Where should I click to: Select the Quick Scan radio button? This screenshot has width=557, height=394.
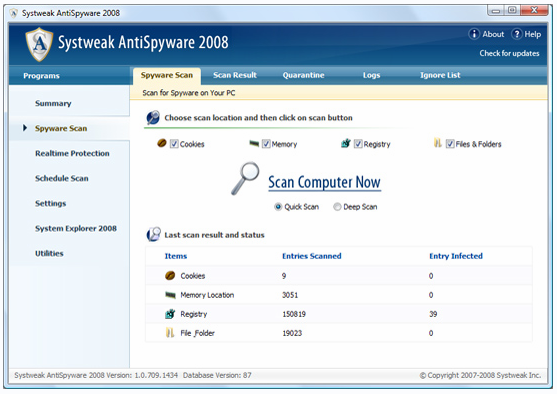(x=278, y=207)
